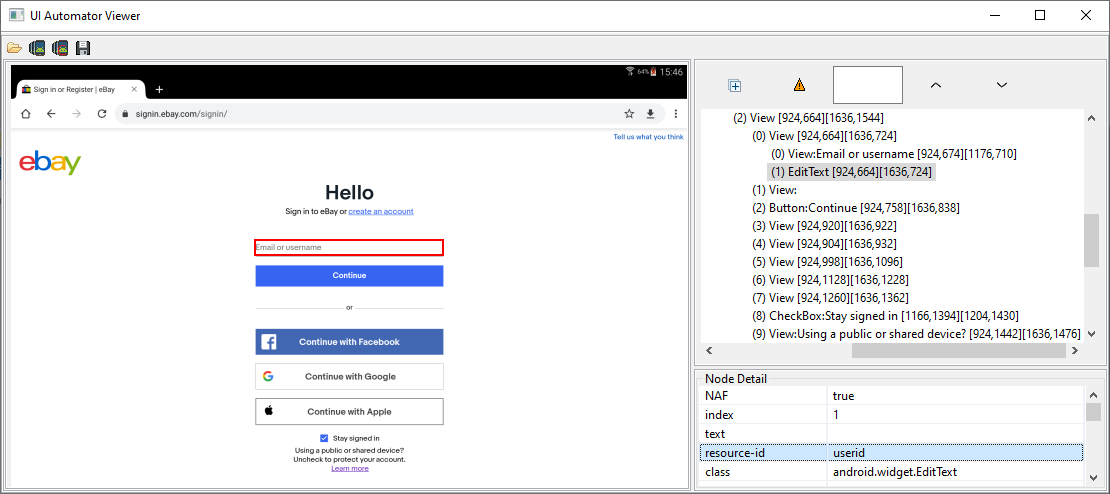Viewport: 1110px width, 494px height.
Task: Click the 'Tell us what you think' link
Action: pyautogui.click(x=648, y=137)
